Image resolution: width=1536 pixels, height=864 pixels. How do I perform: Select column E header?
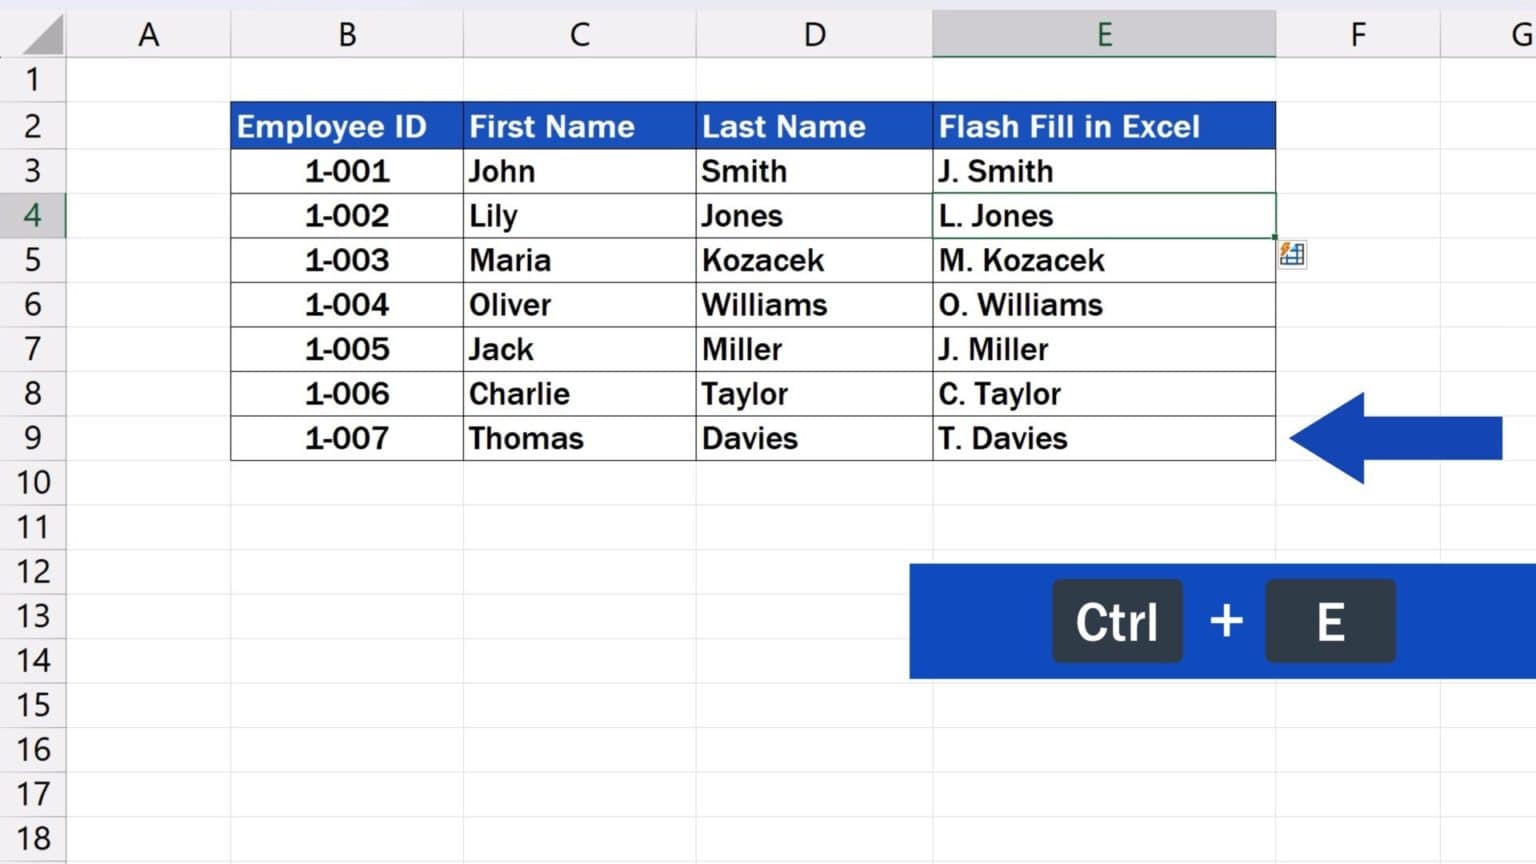[x=1104, y=33]
